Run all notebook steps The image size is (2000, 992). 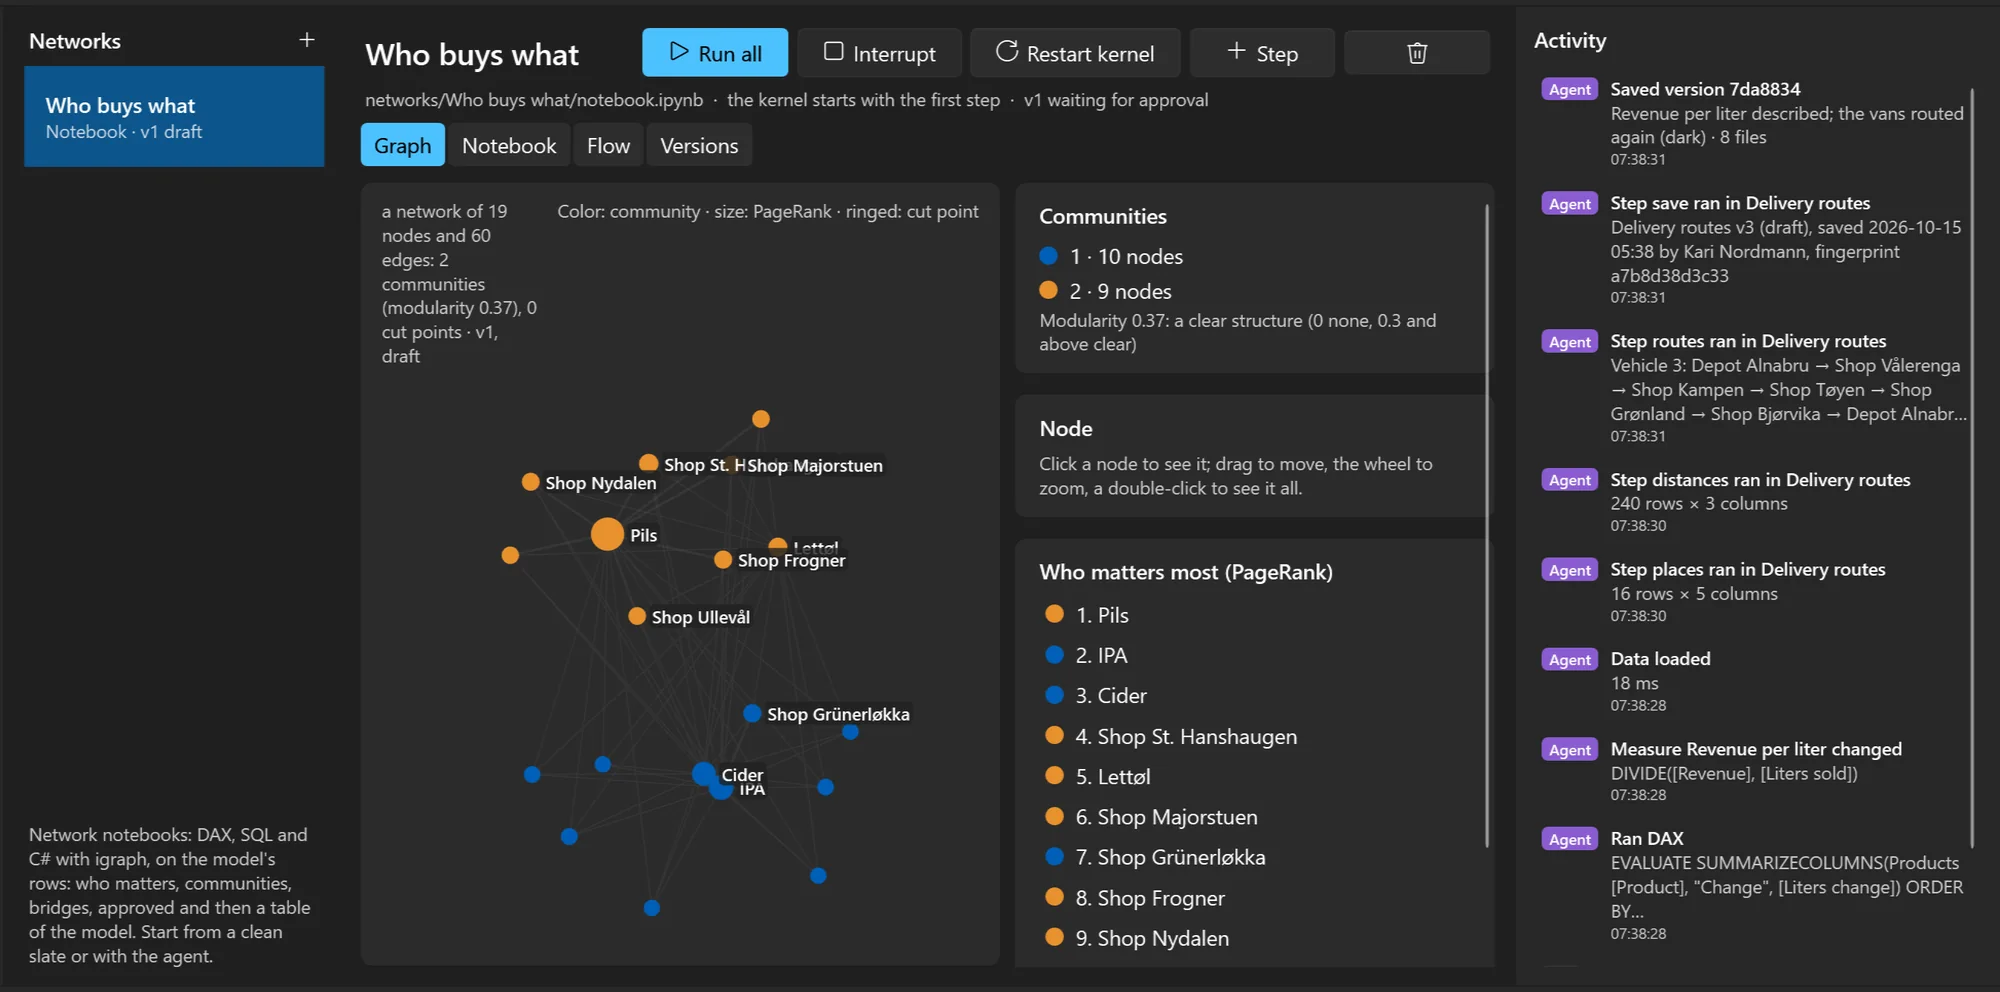coord(714,53)
